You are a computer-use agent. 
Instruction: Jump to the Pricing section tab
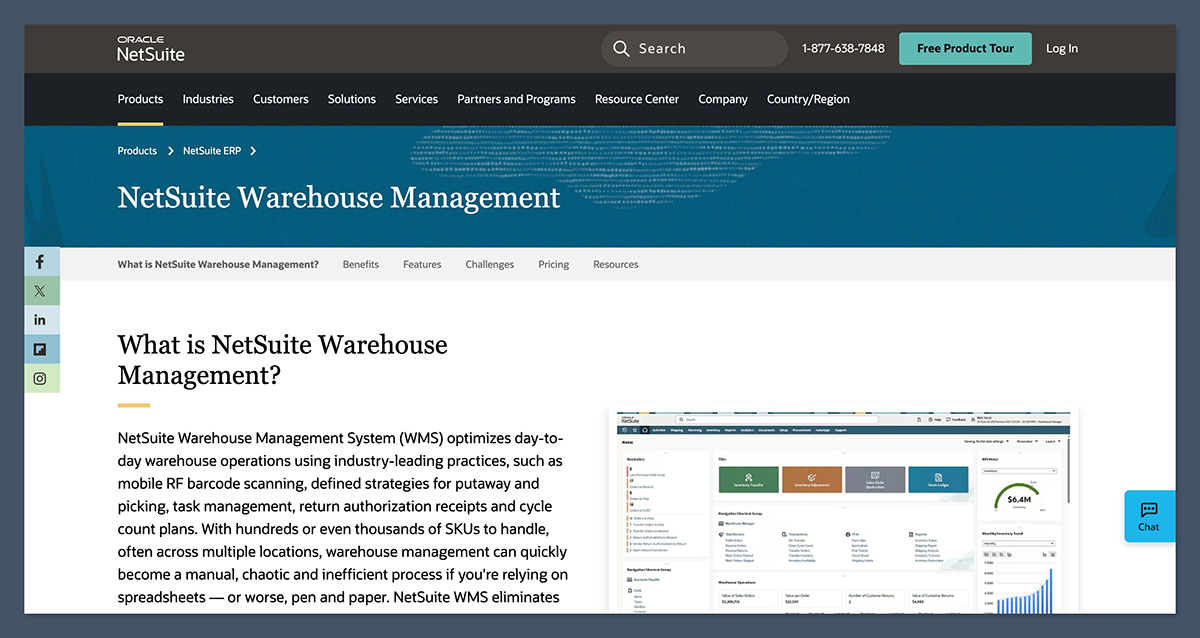point(553,264)
